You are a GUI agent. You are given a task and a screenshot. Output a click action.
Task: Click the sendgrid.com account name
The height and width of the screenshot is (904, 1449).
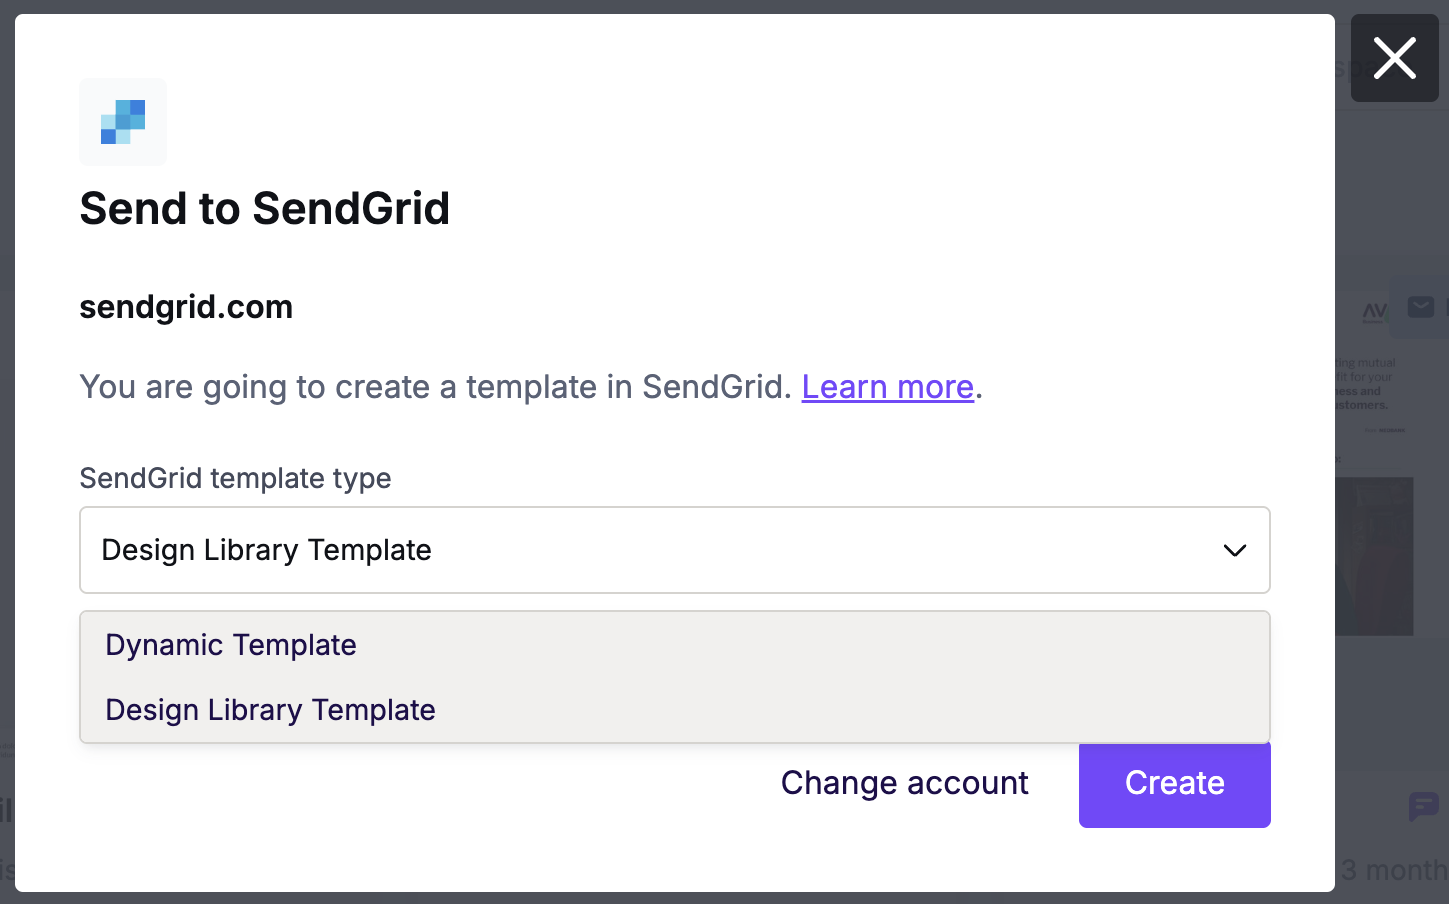click(186, 307)
